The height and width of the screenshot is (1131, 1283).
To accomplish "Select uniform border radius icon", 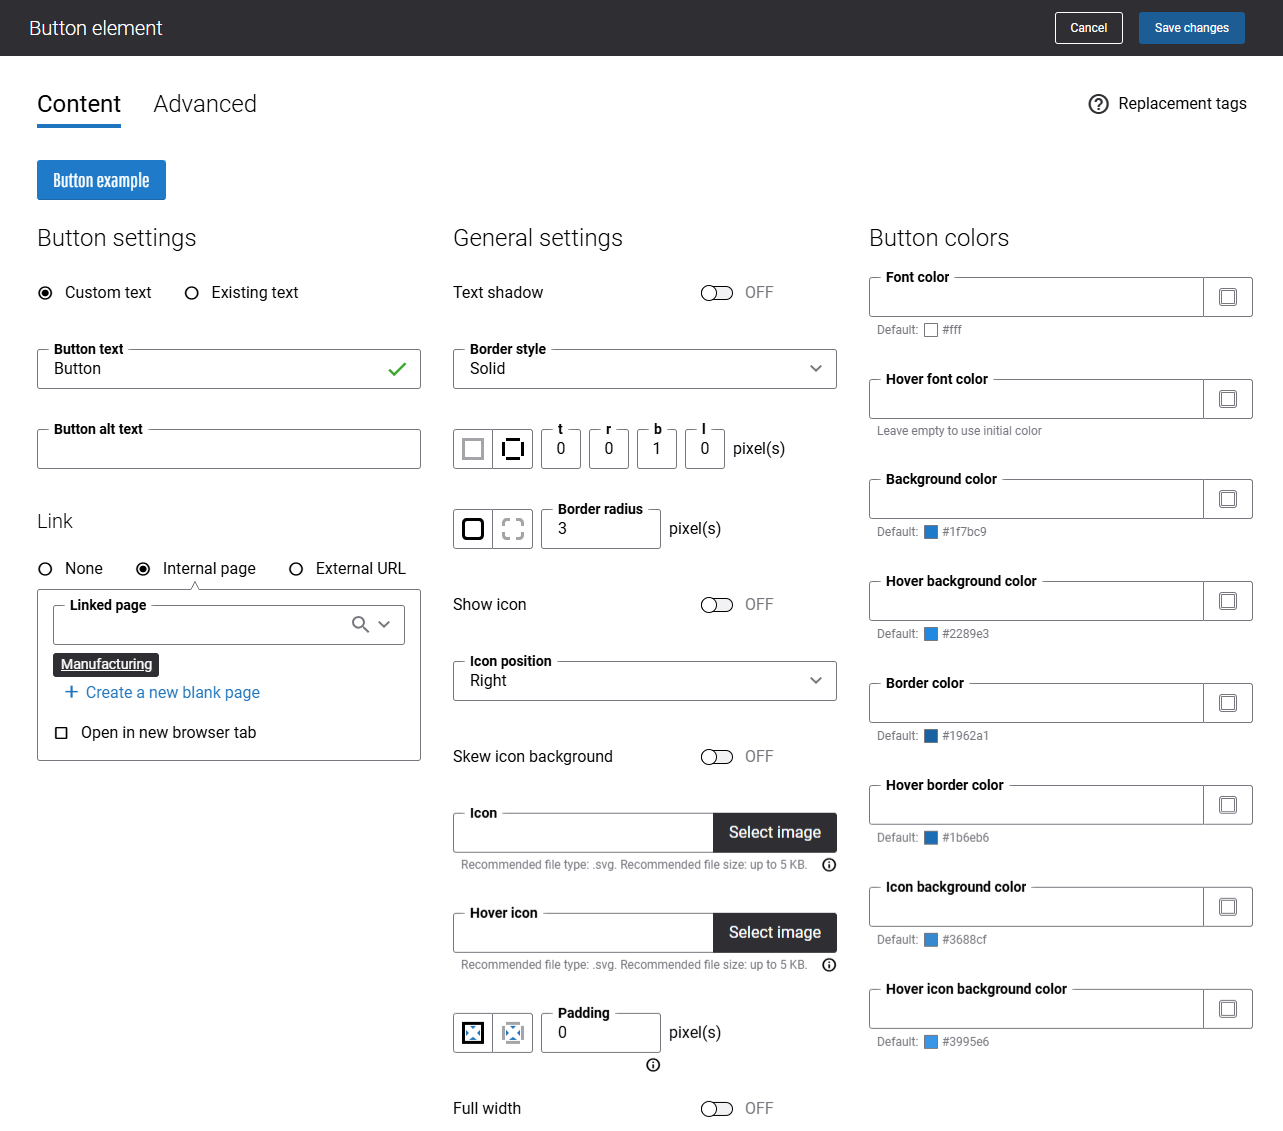I will [473, 529].
